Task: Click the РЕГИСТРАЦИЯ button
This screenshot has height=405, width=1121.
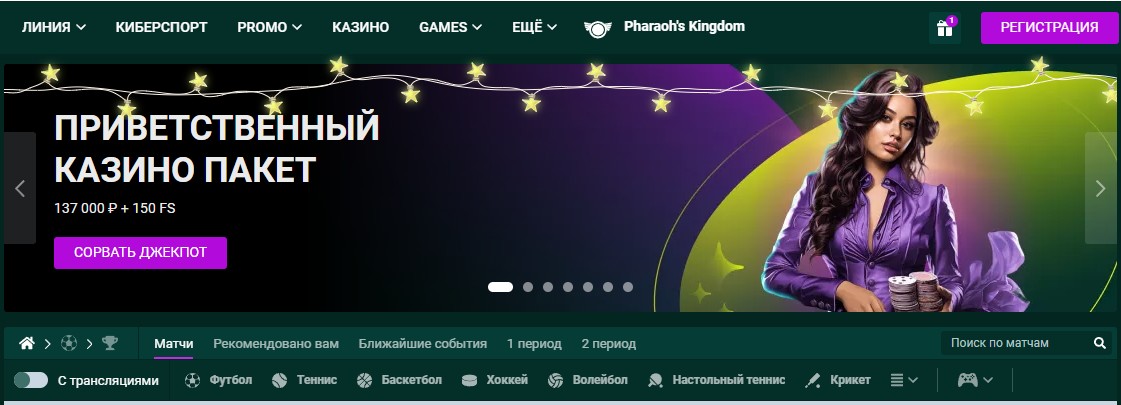Action: pos(1049,28)
